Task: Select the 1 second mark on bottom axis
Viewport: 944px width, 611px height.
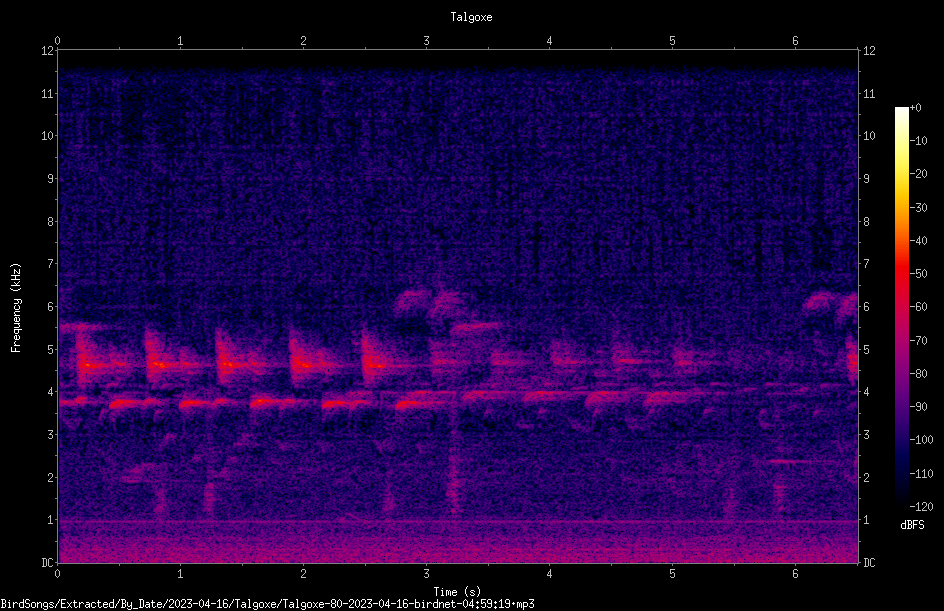Action: click(x=180, y=574)
